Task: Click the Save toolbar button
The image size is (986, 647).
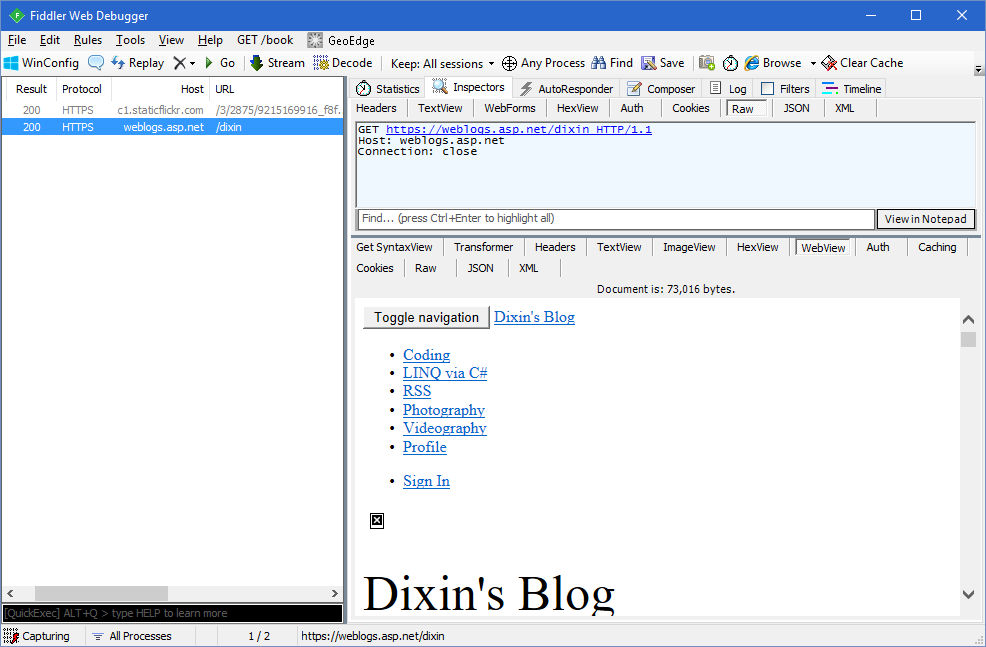Action: (663, 63)
